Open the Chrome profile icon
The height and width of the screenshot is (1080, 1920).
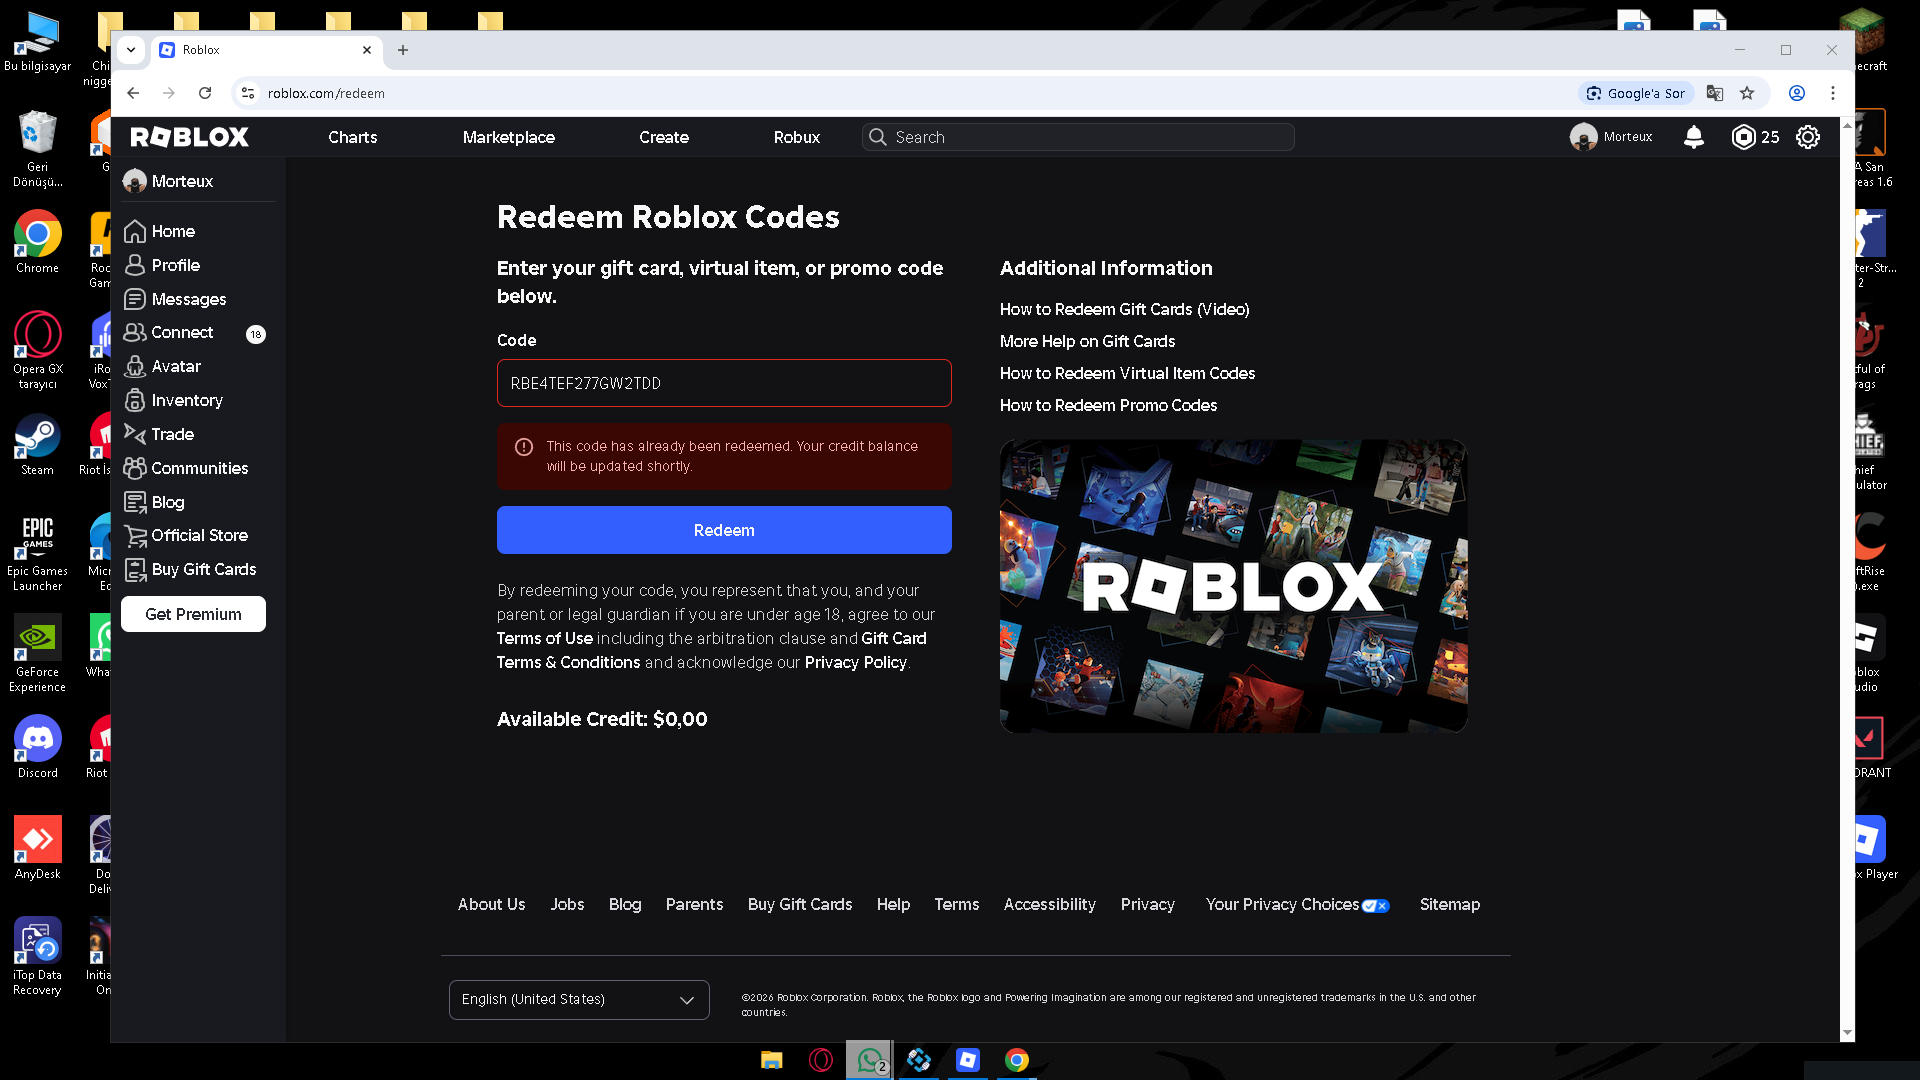click(1797, 93)
